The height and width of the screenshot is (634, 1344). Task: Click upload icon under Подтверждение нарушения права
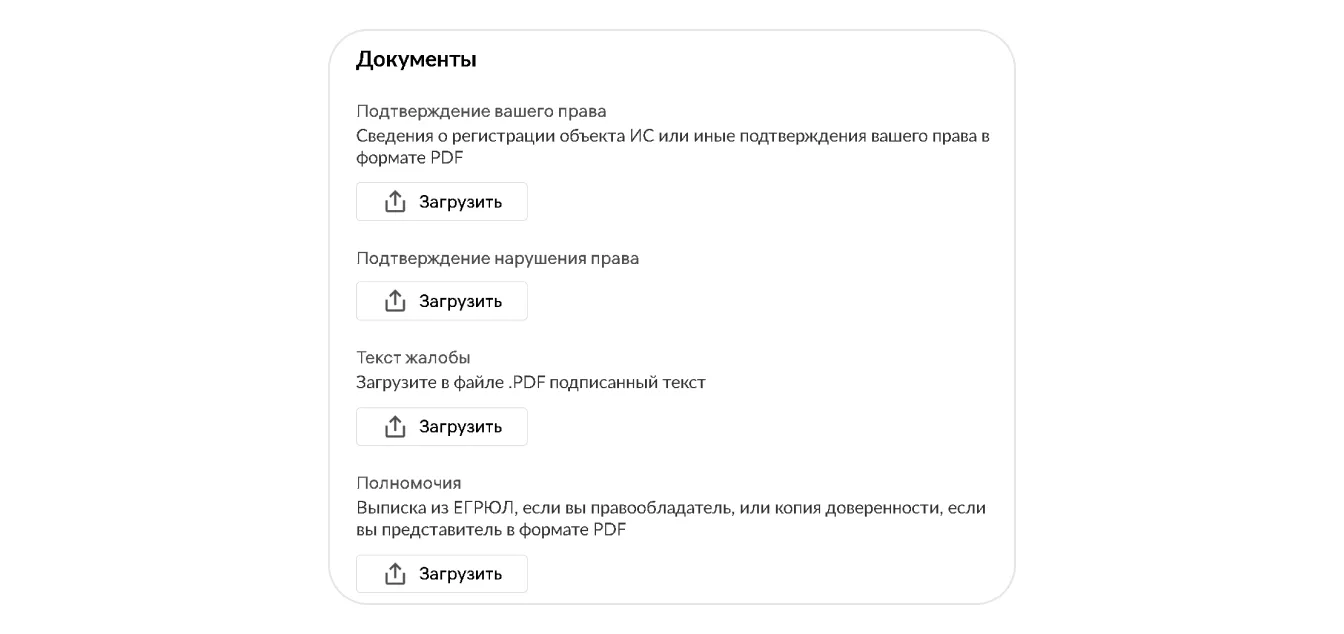tap(395, 301)
